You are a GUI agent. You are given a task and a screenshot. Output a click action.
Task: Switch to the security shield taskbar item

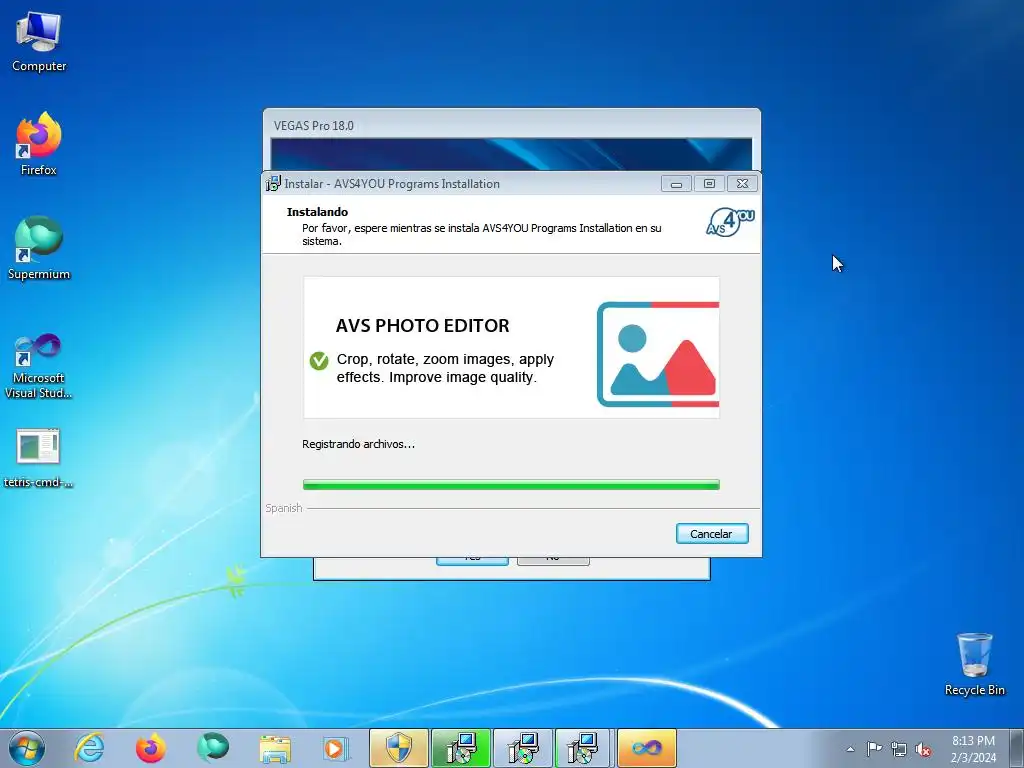coord(399,748)
